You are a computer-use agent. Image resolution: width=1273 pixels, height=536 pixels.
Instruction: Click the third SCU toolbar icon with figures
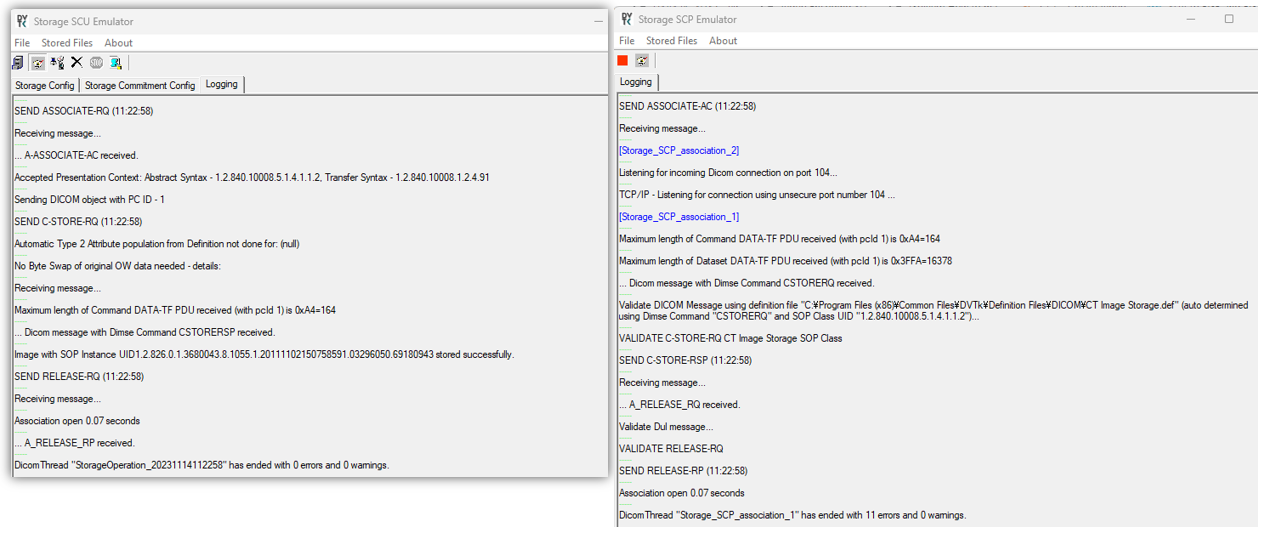point(57,63)
